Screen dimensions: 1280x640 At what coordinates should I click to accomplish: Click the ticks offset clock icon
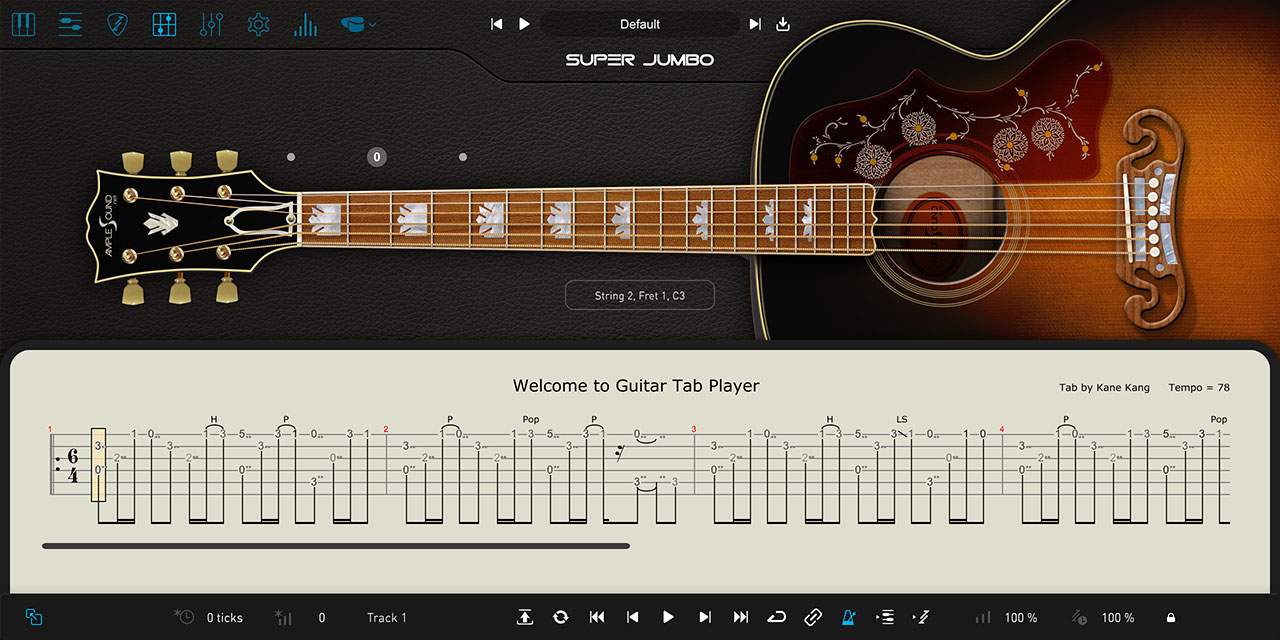tap(184, 617)
